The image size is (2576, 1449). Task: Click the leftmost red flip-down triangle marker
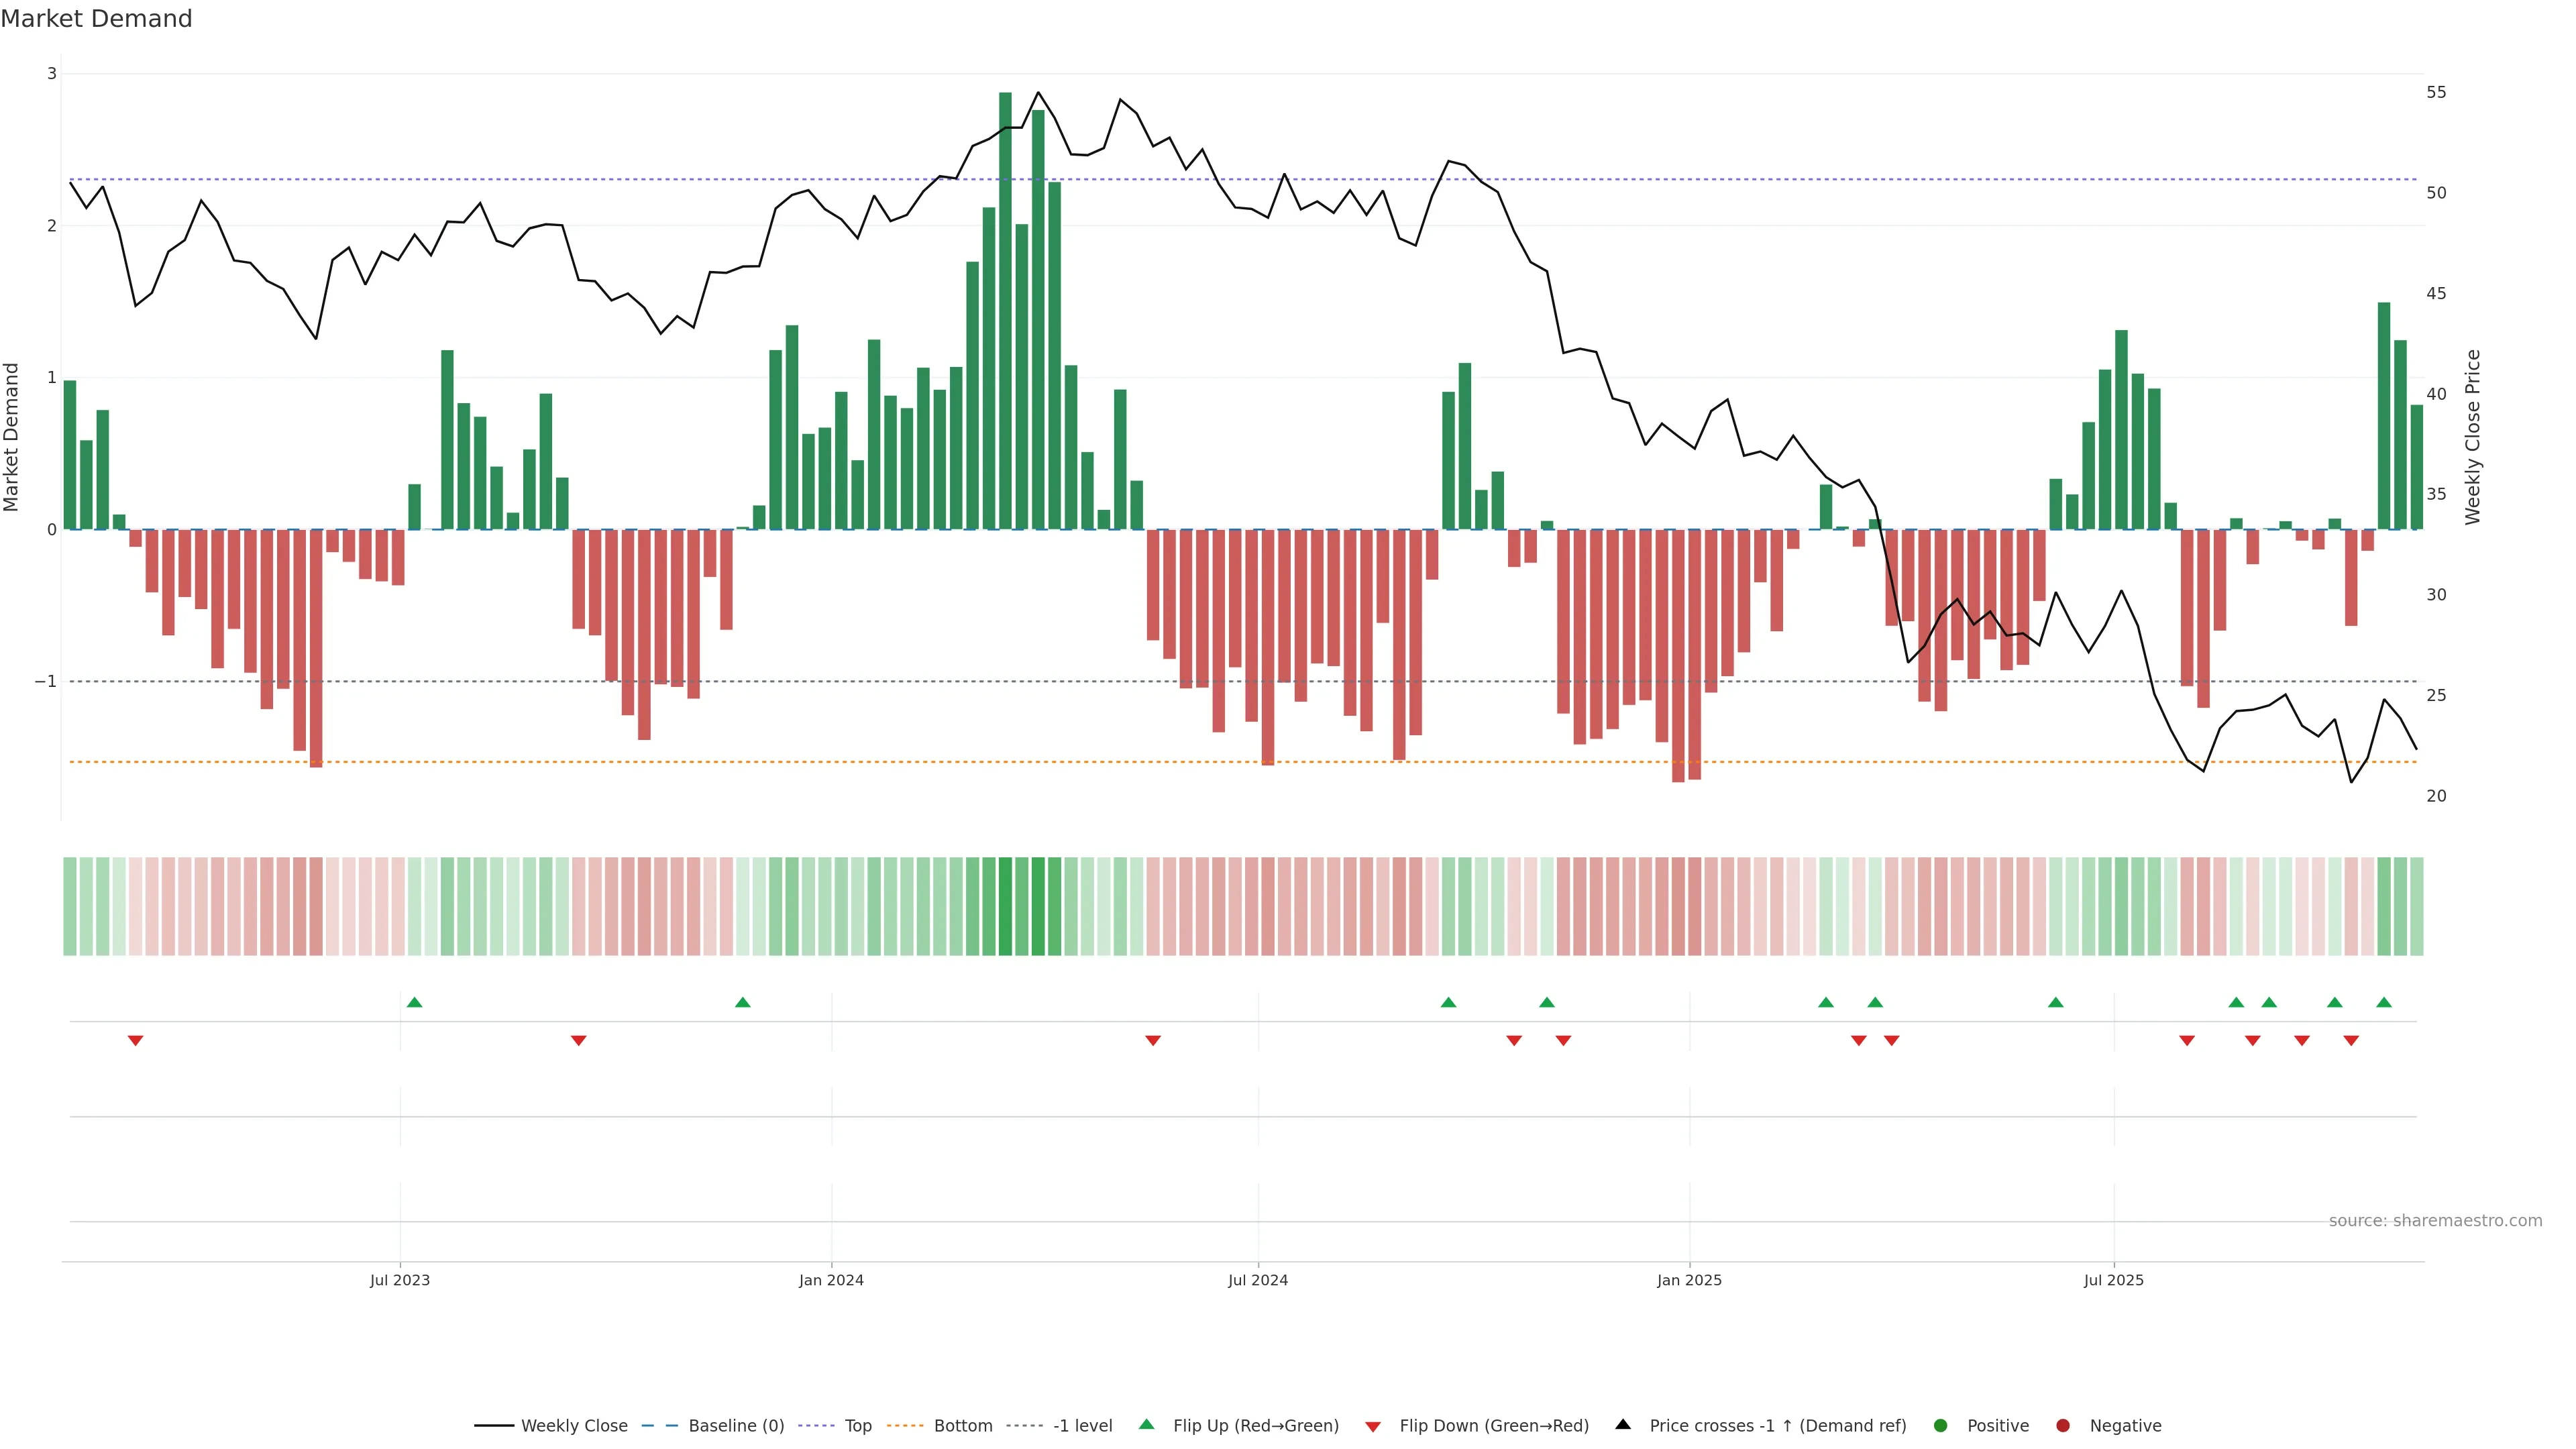pyautogui.click(x=136, y=1041)
